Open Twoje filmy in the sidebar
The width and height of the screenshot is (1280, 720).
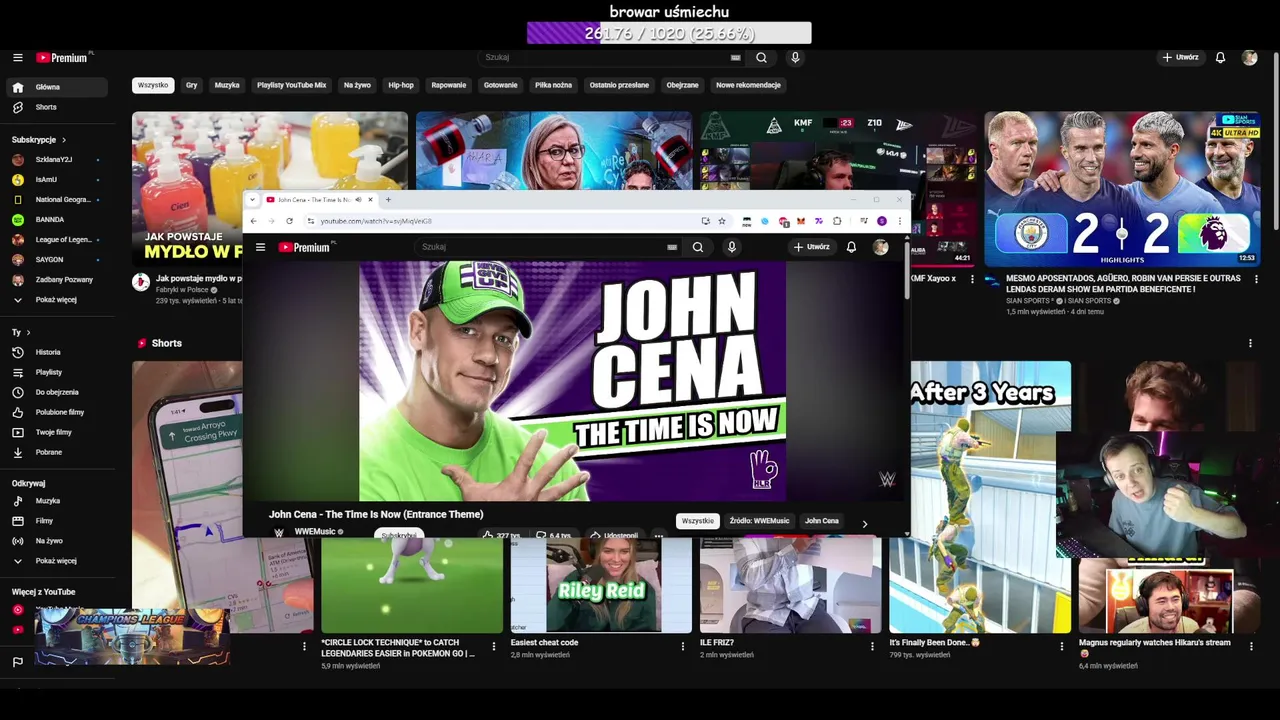57,432
